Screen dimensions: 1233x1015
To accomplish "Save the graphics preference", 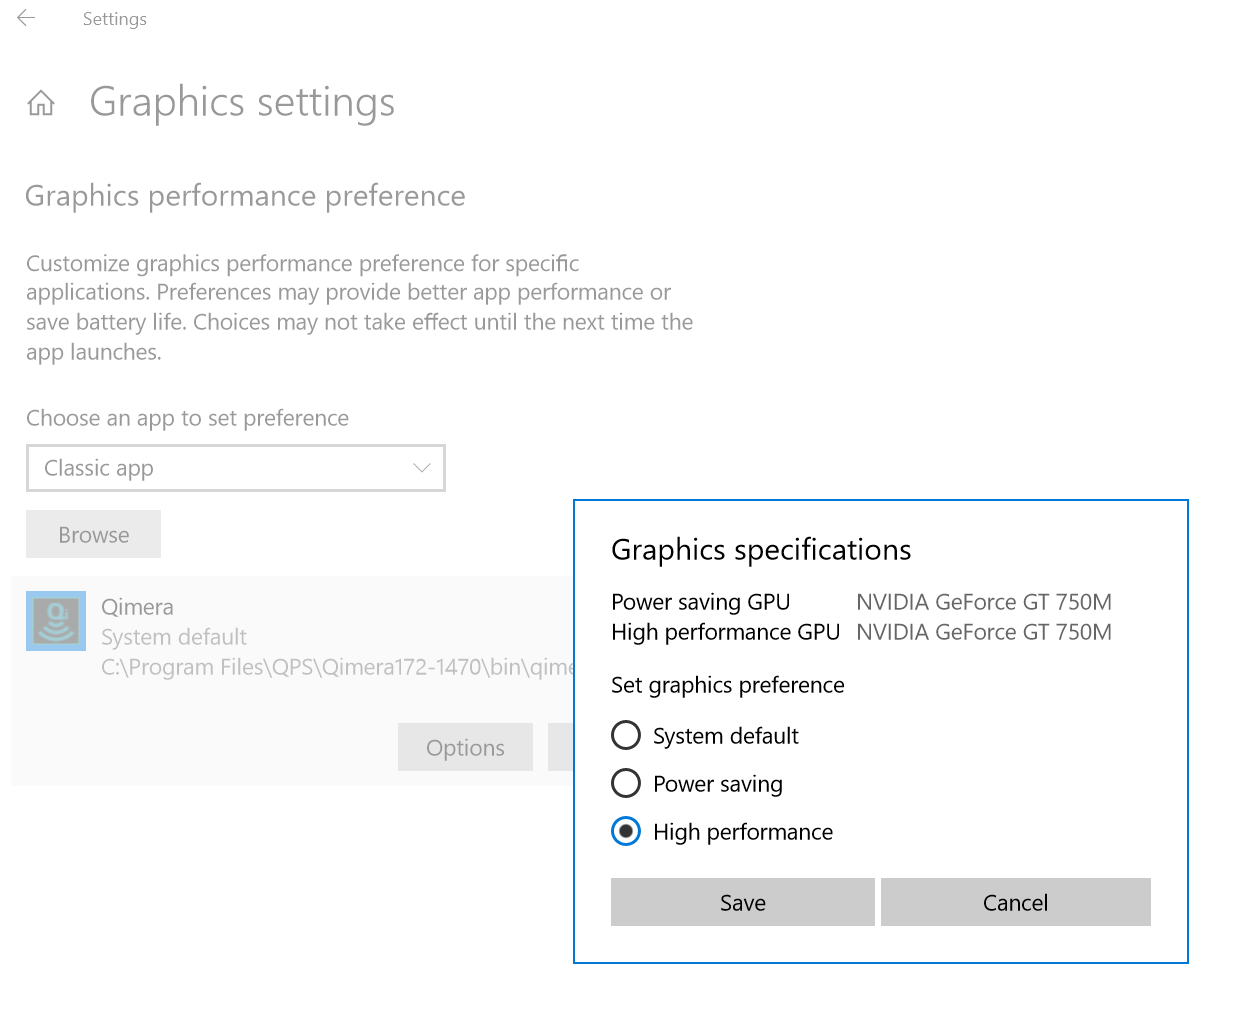I will 742,903.
